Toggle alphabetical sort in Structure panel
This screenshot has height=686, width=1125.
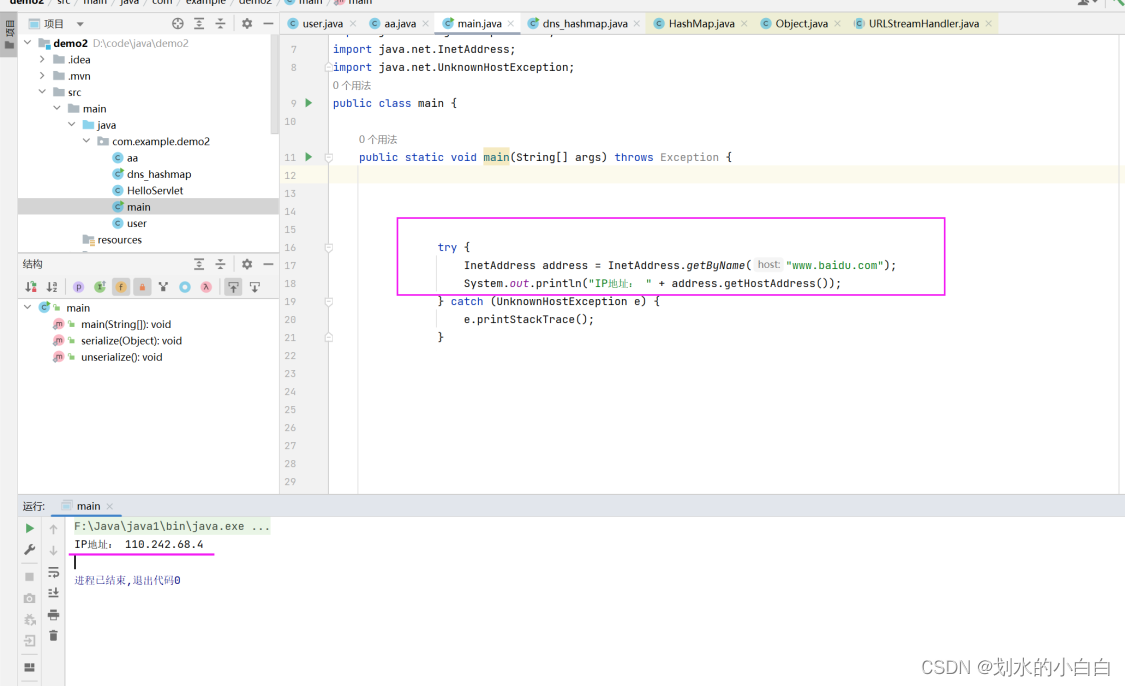tap(52, 287)
